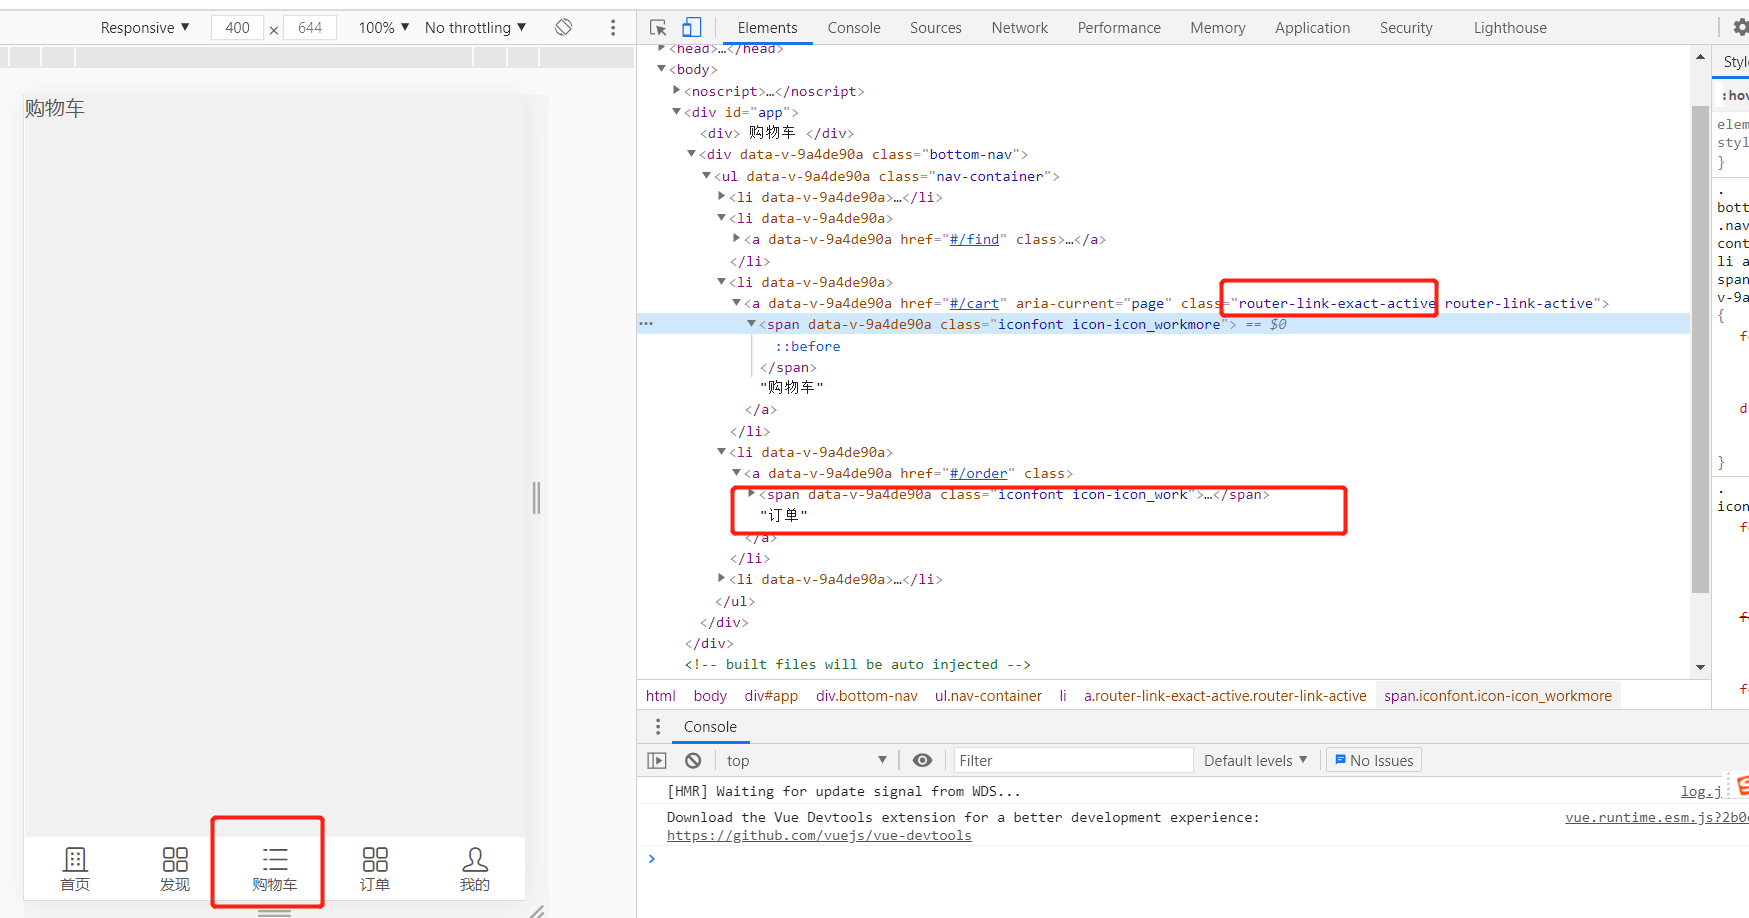This screenshot has height=918, width=1749.
Task: Open the console drawer three-dot menu
Action: click(658, 727)
